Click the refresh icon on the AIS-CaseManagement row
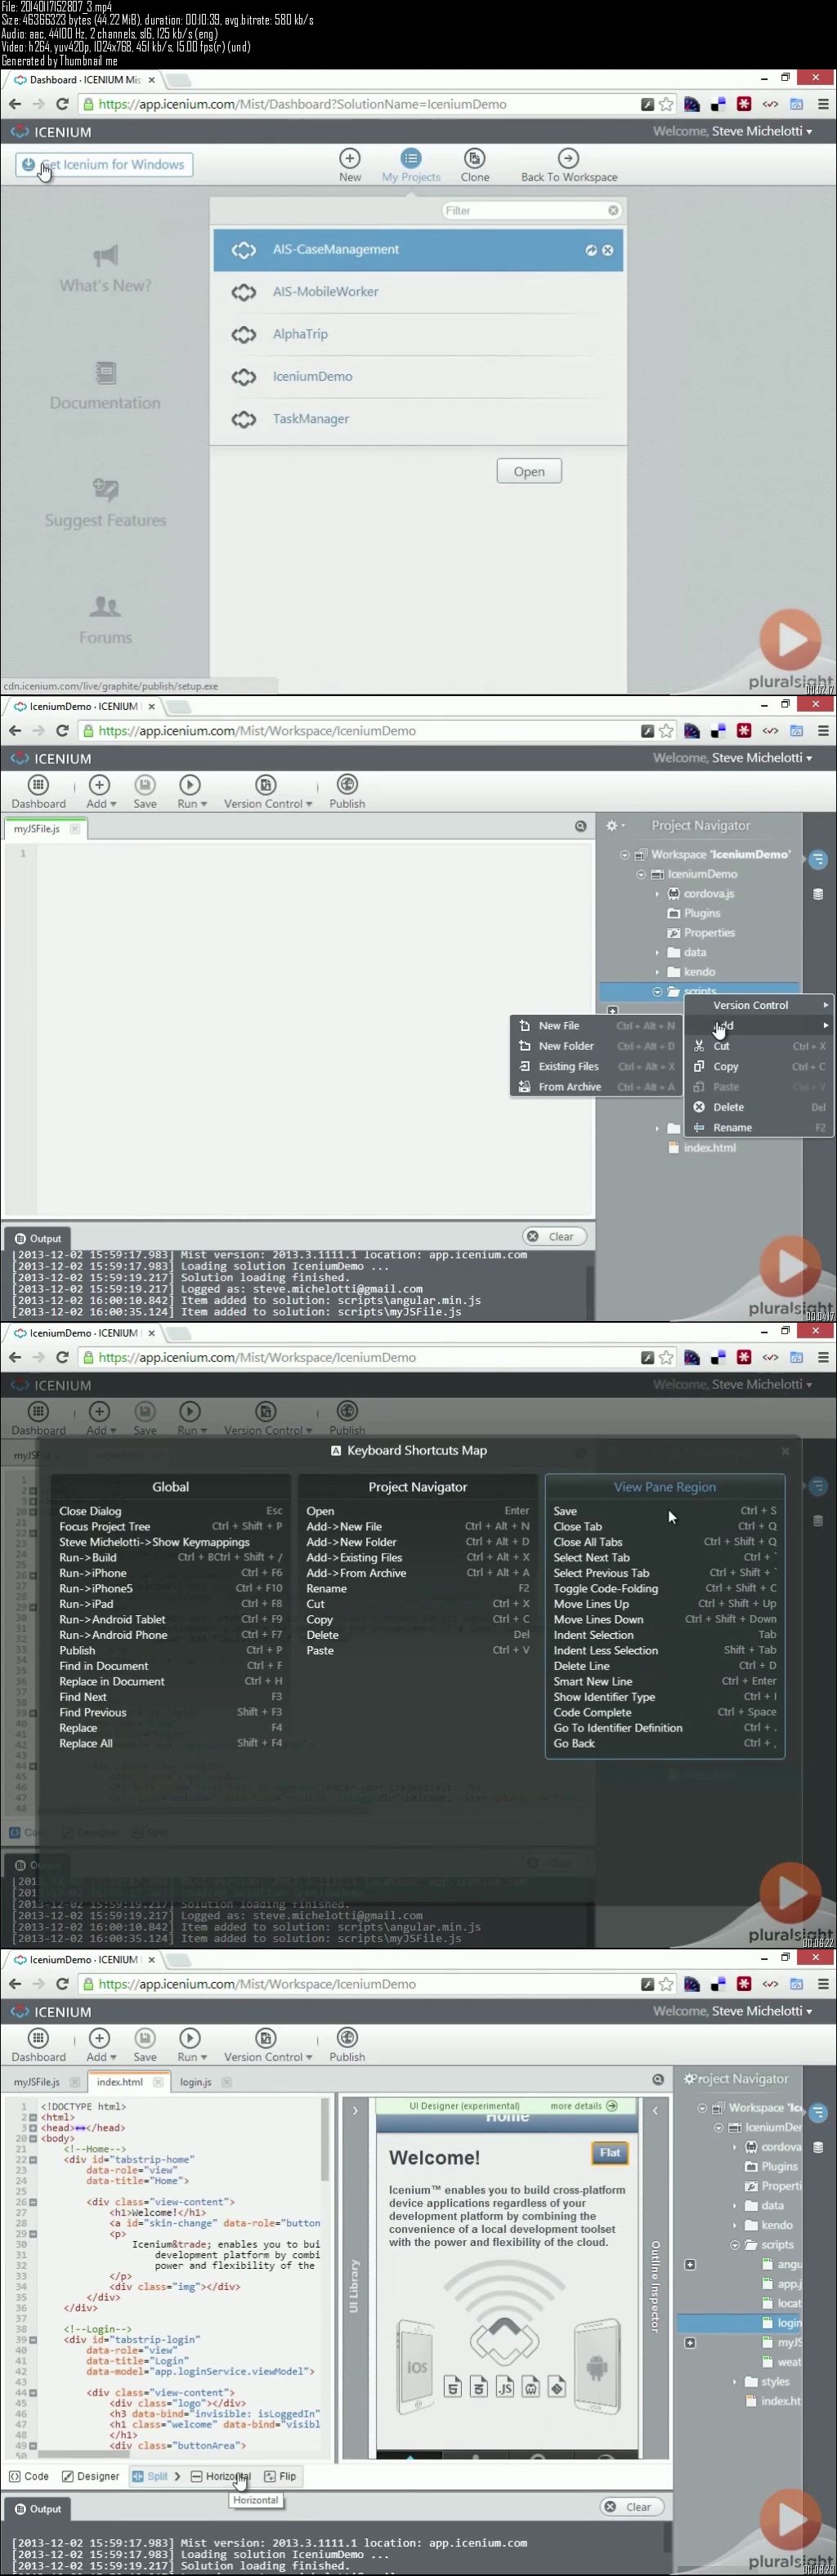Screen dimensions: 837x2576 pyautogui.click(x=591, y=250)
